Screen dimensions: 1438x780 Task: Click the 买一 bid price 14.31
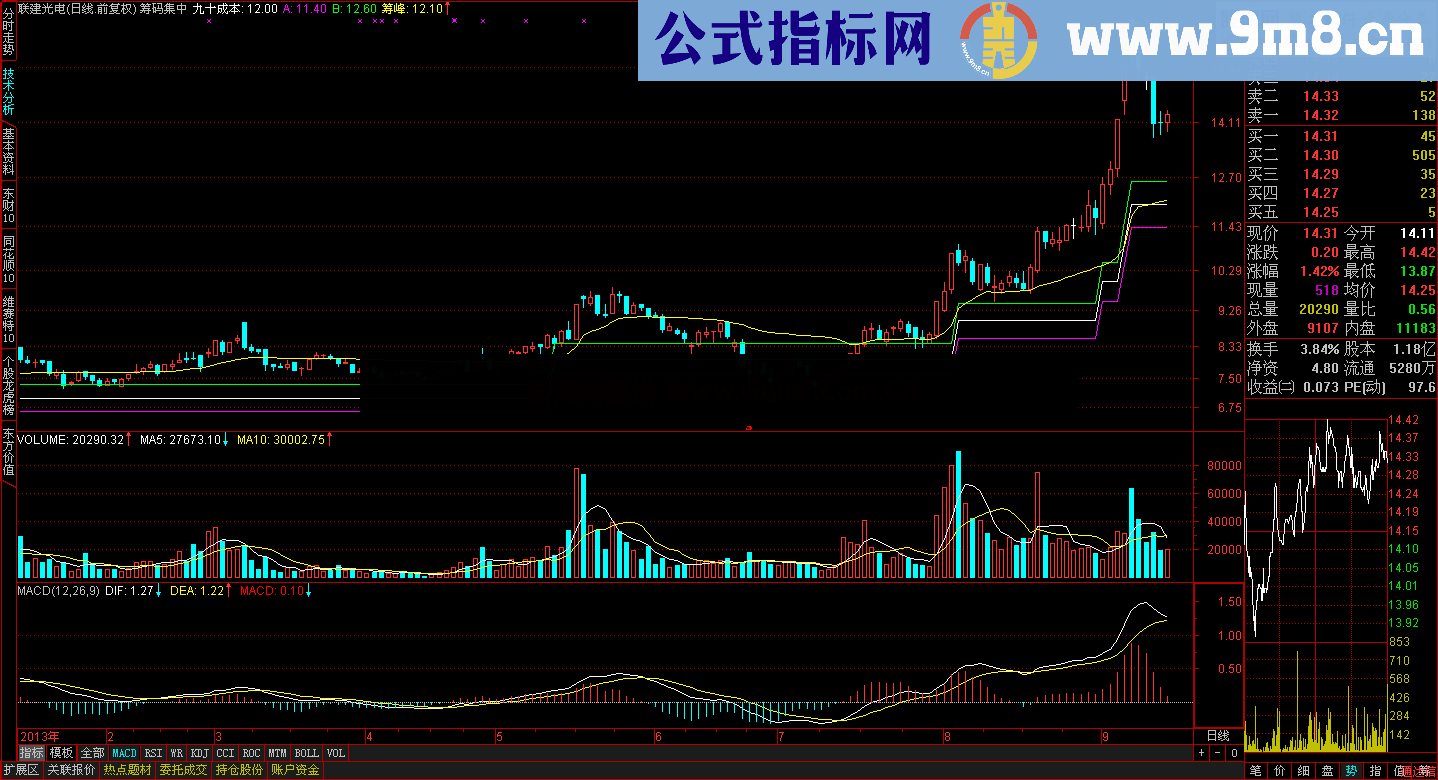1322,135
